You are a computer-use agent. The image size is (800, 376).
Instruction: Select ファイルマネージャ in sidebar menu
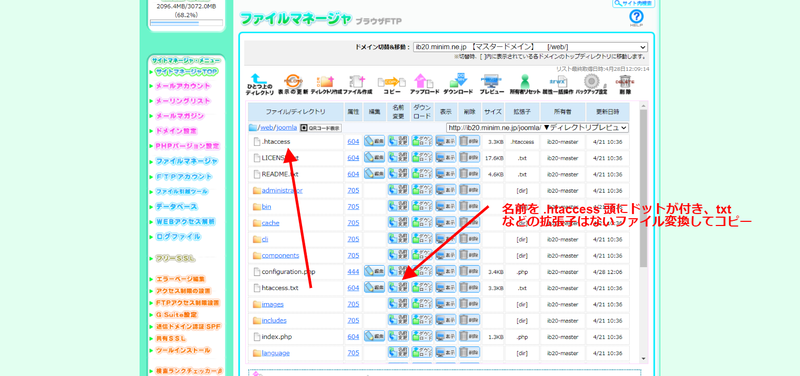click(186, 161)
